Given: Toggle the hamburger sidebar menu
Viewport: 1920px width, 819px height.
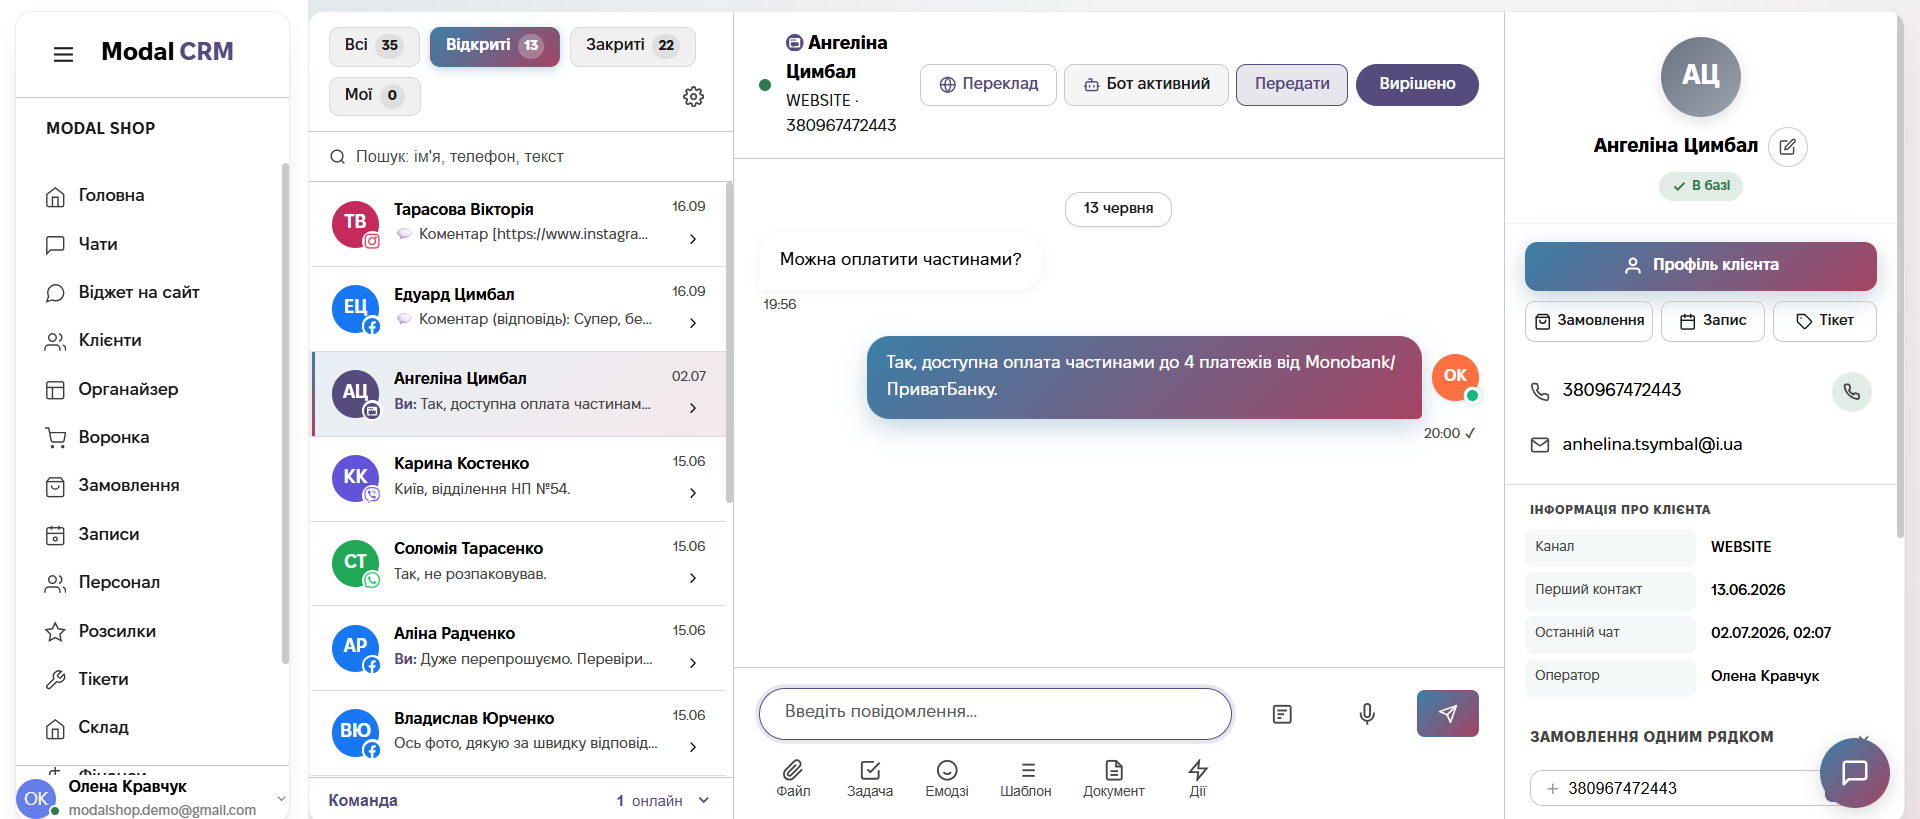Looking at the screenshot, I should click(x=63, y=54).
